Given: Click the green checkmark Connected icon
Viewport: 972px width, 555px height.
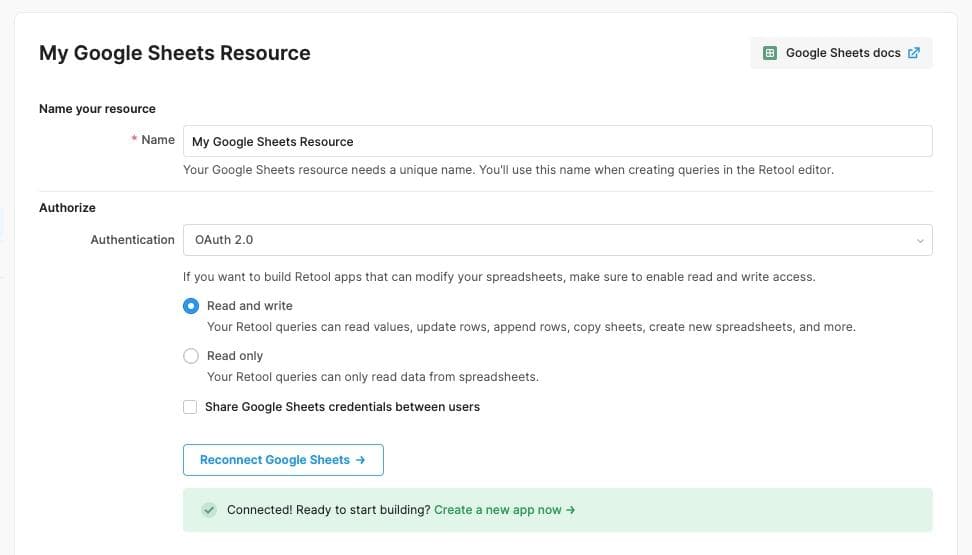Looking at the screenshot, I should [208, 510].
